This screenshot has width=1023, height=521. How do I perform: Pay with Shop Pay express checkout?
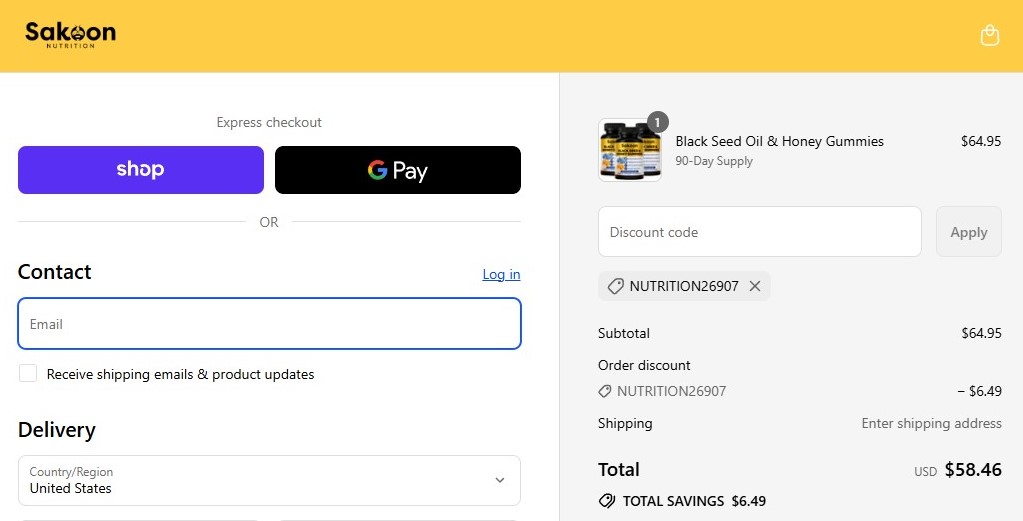pos(141,170)
